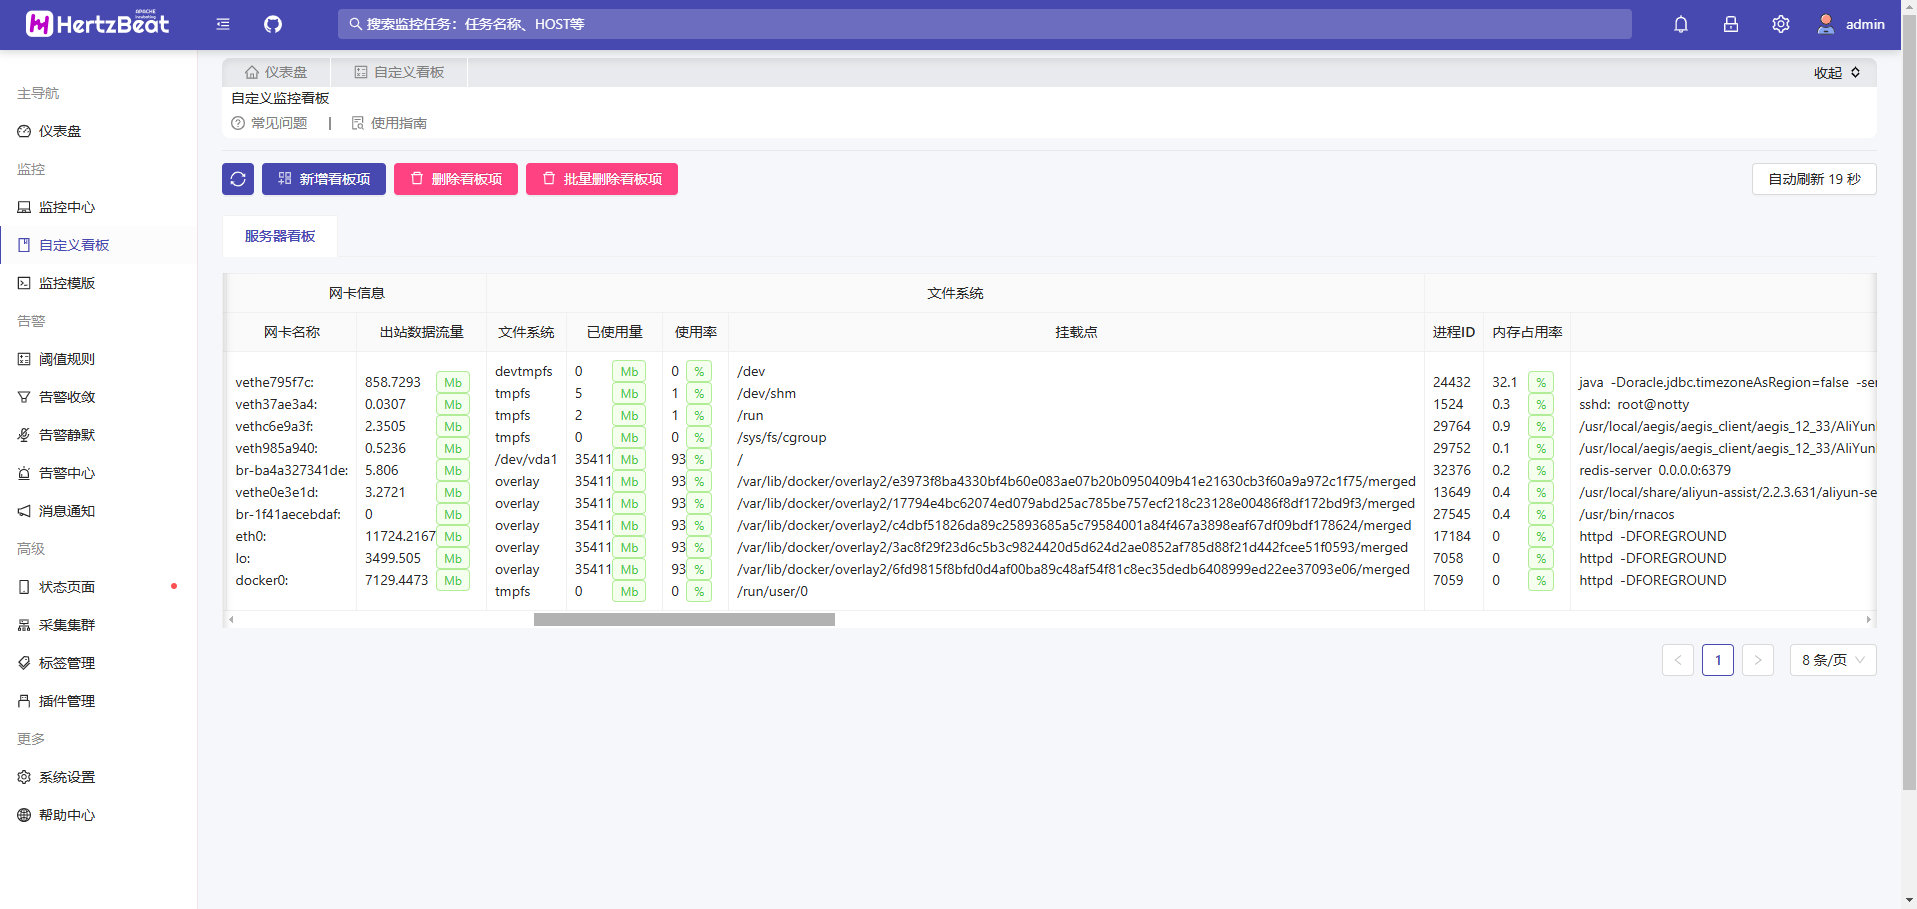Click the refresh sync icon button

[238, 179]
